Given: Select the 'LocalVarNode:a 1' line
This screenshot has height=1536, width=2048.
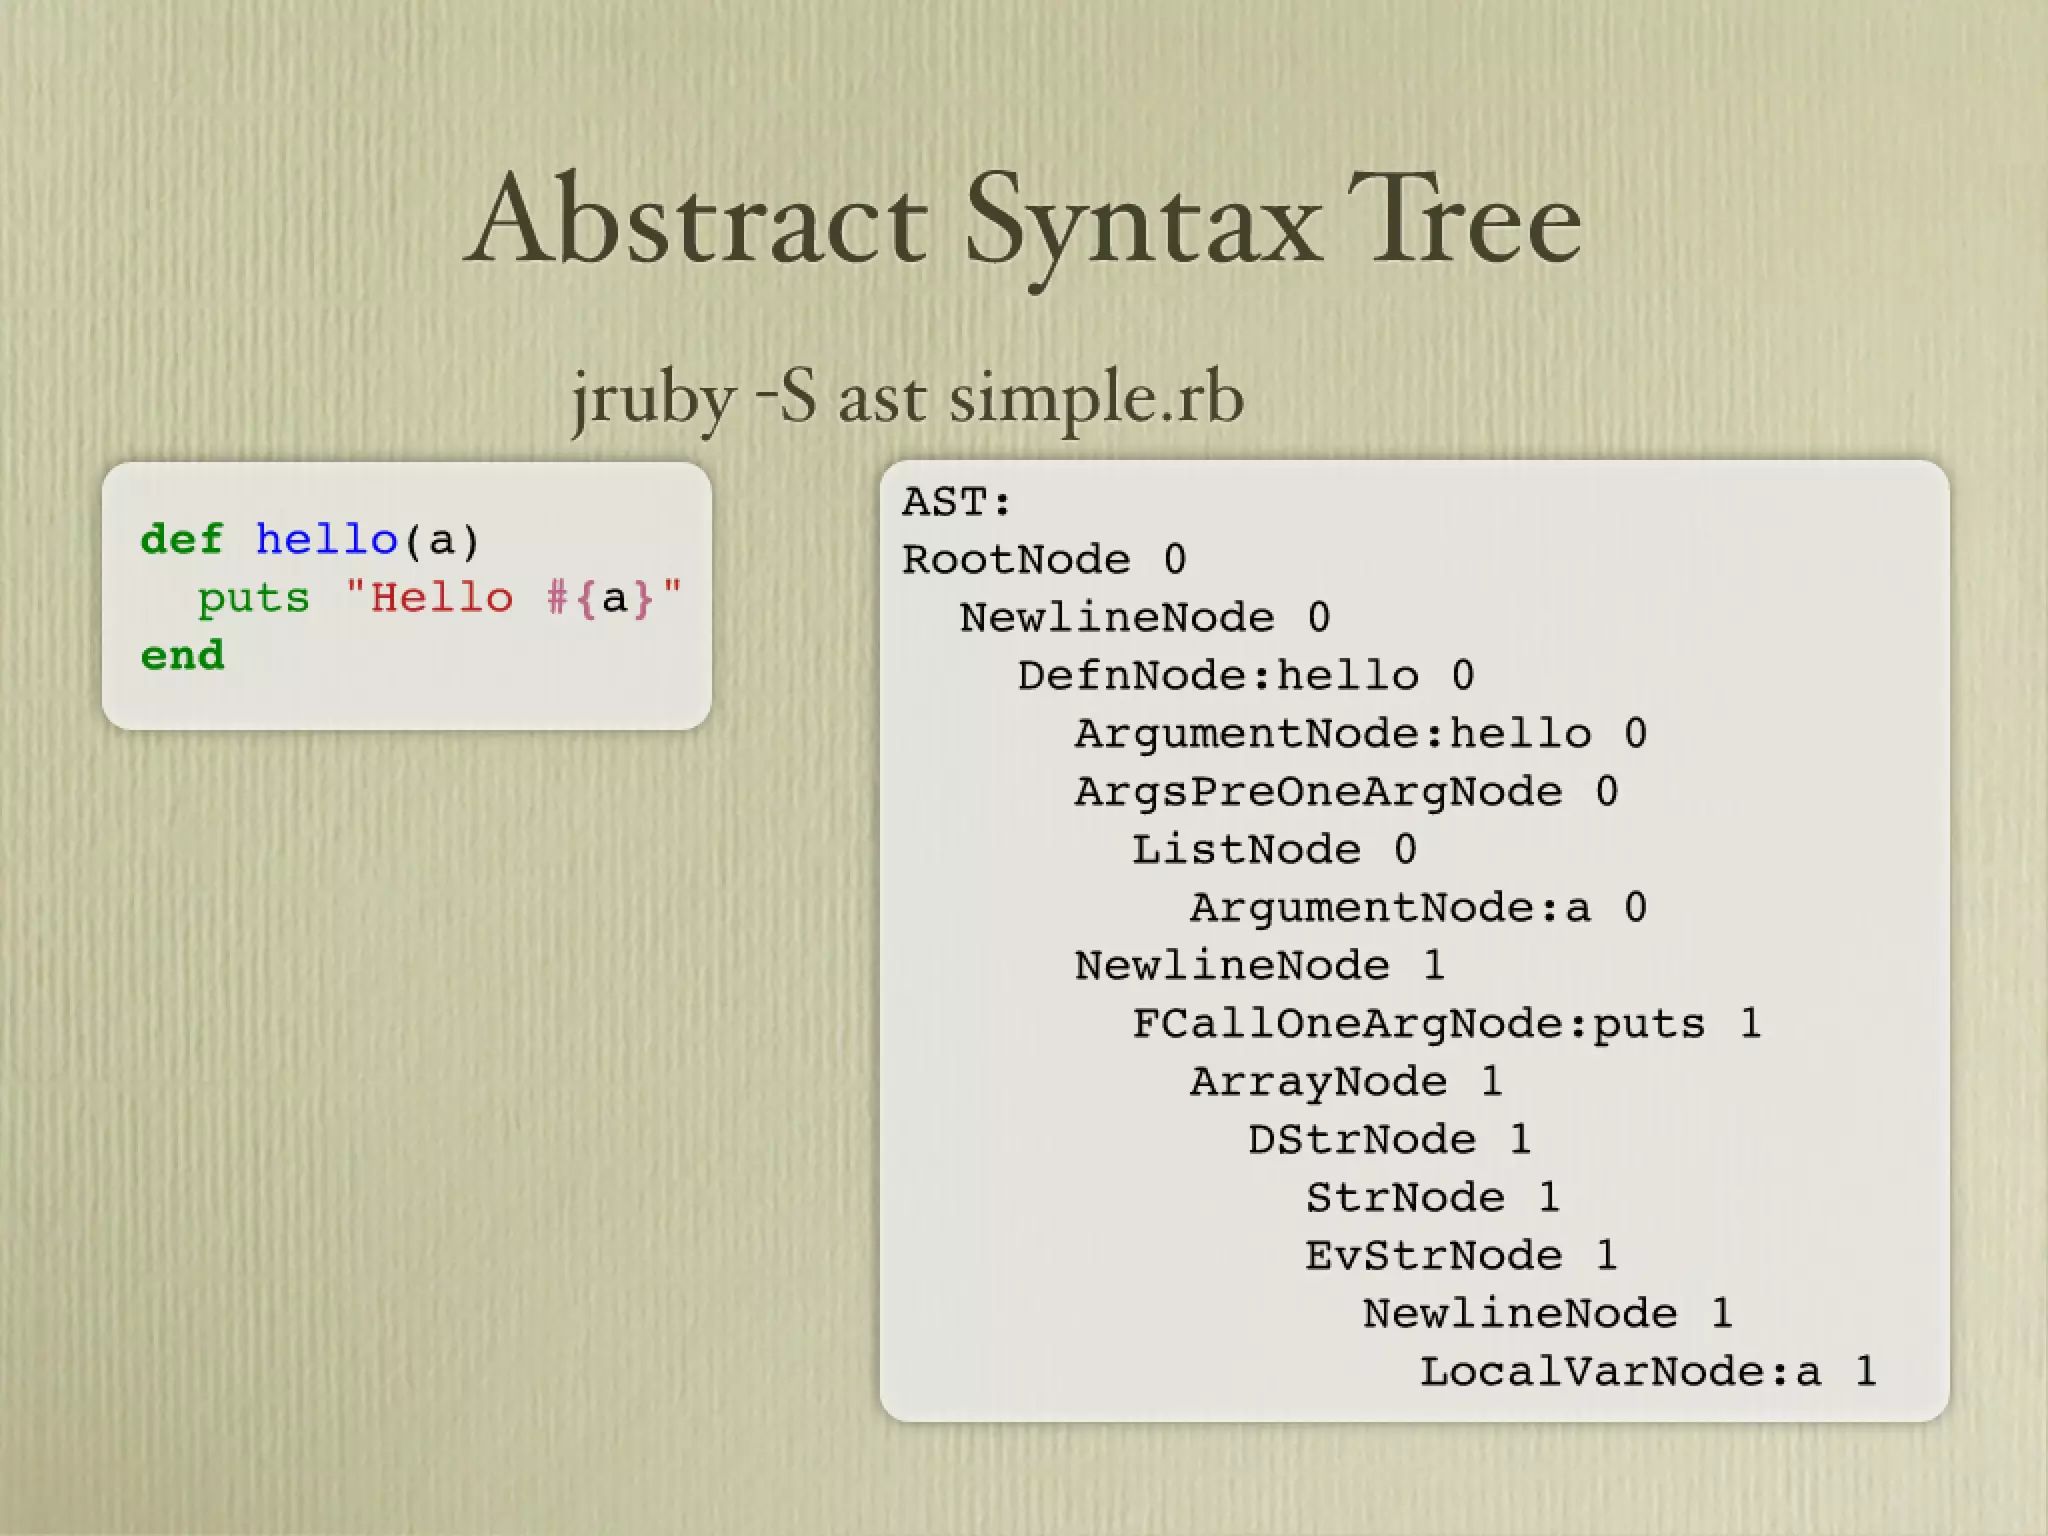Looking at the screenshot, I should pos(1648,1372).
